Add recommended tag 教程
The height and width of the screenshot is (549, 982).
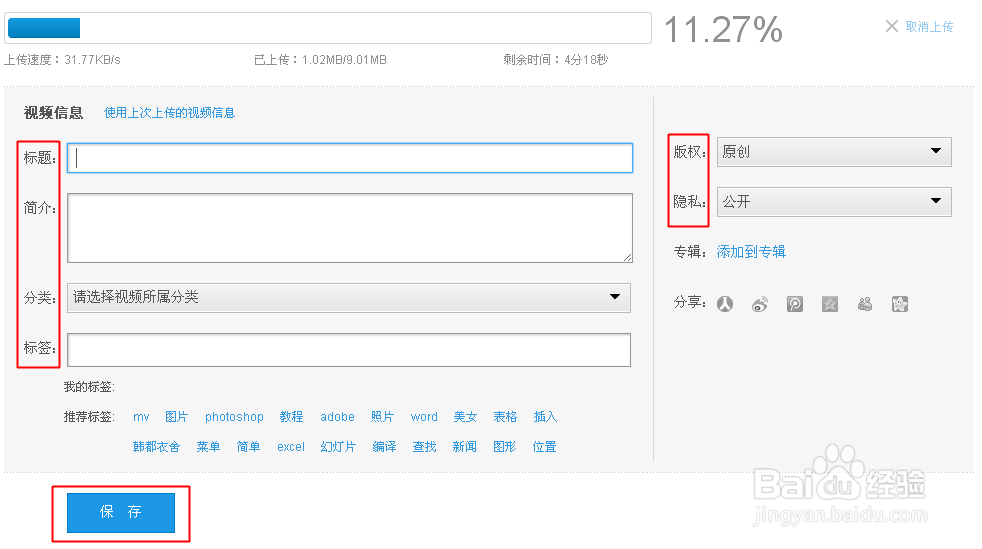[291, 417]
